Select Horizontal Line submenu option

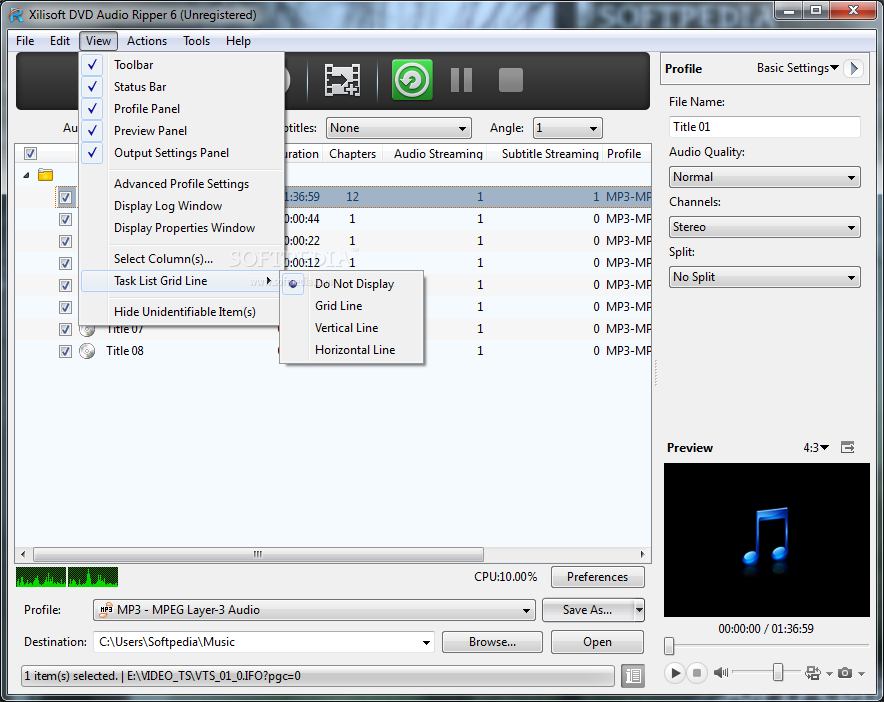[x=352, y=350]
